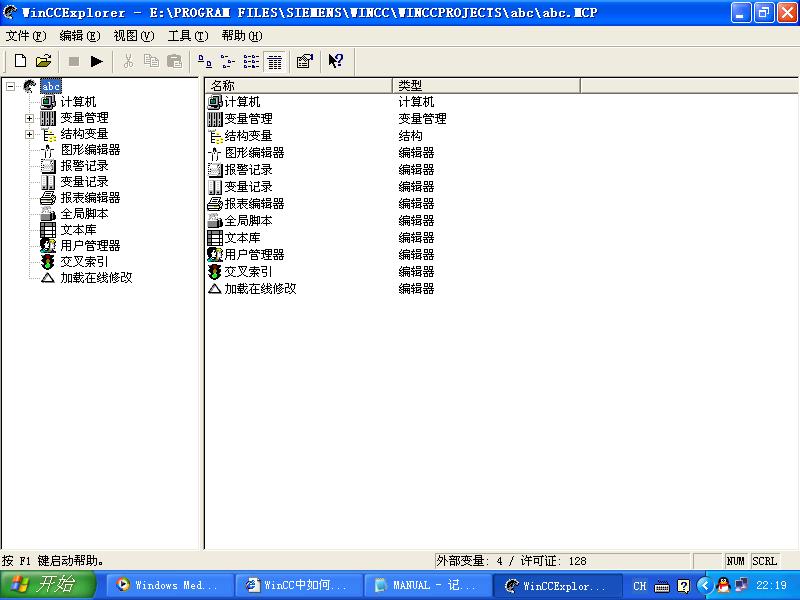Screen dimensions: 800x600
Task: Click 结构 type cell in list
Action: (x=410, y=136)
